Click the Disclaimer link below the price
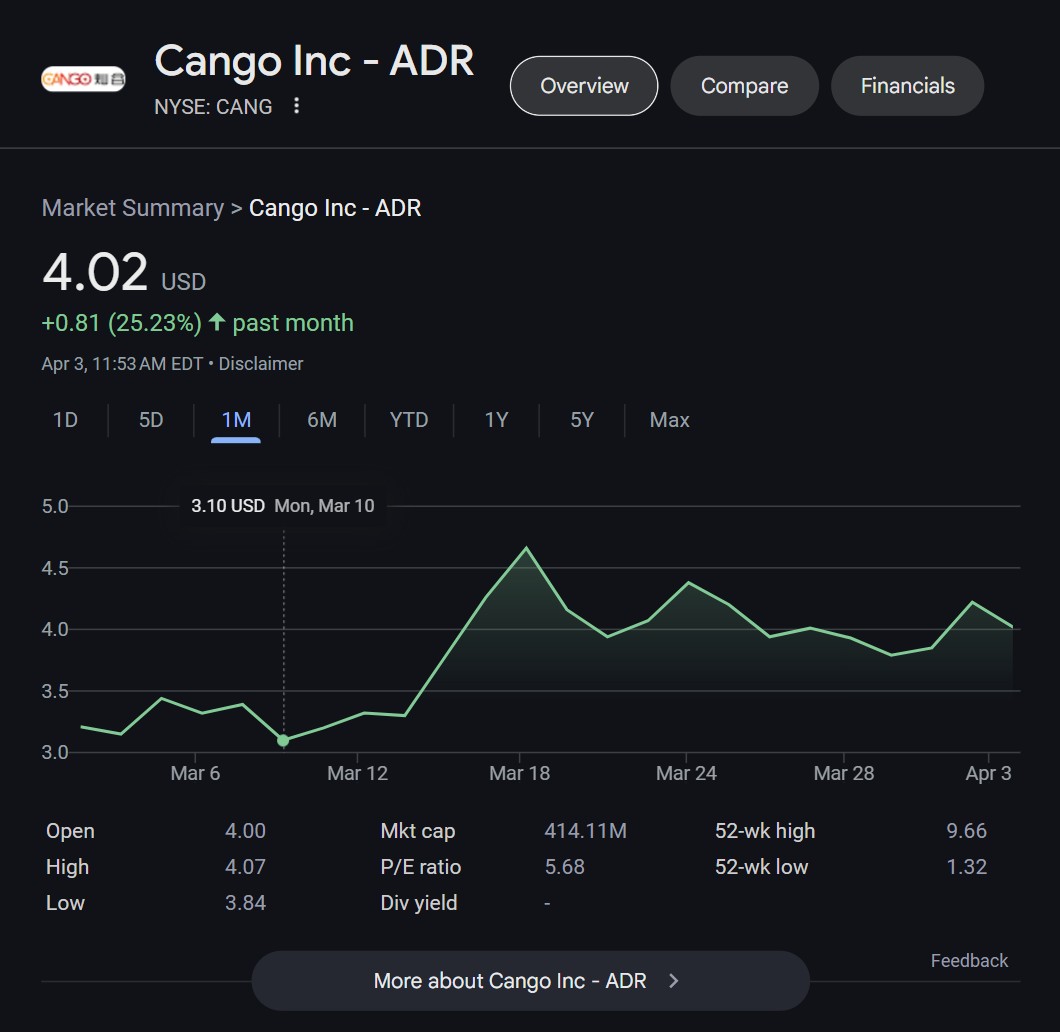The image size is (1060, 1032). pyautogui.click(x=261, y=364)
